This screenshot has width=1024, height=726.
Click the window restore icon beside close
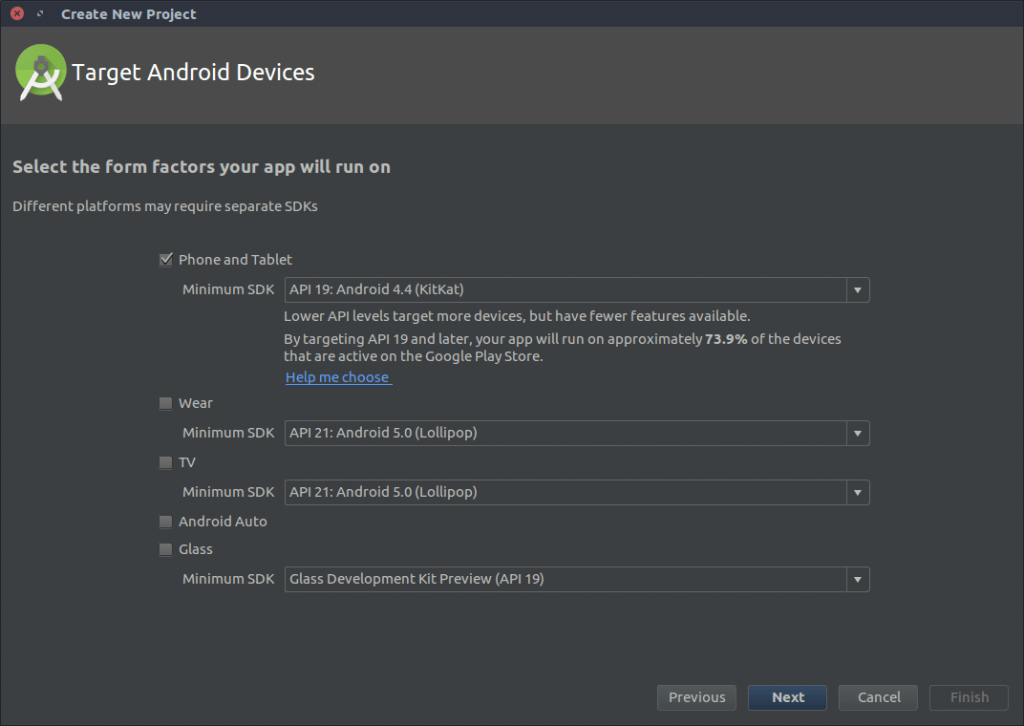tap(40, 14)
